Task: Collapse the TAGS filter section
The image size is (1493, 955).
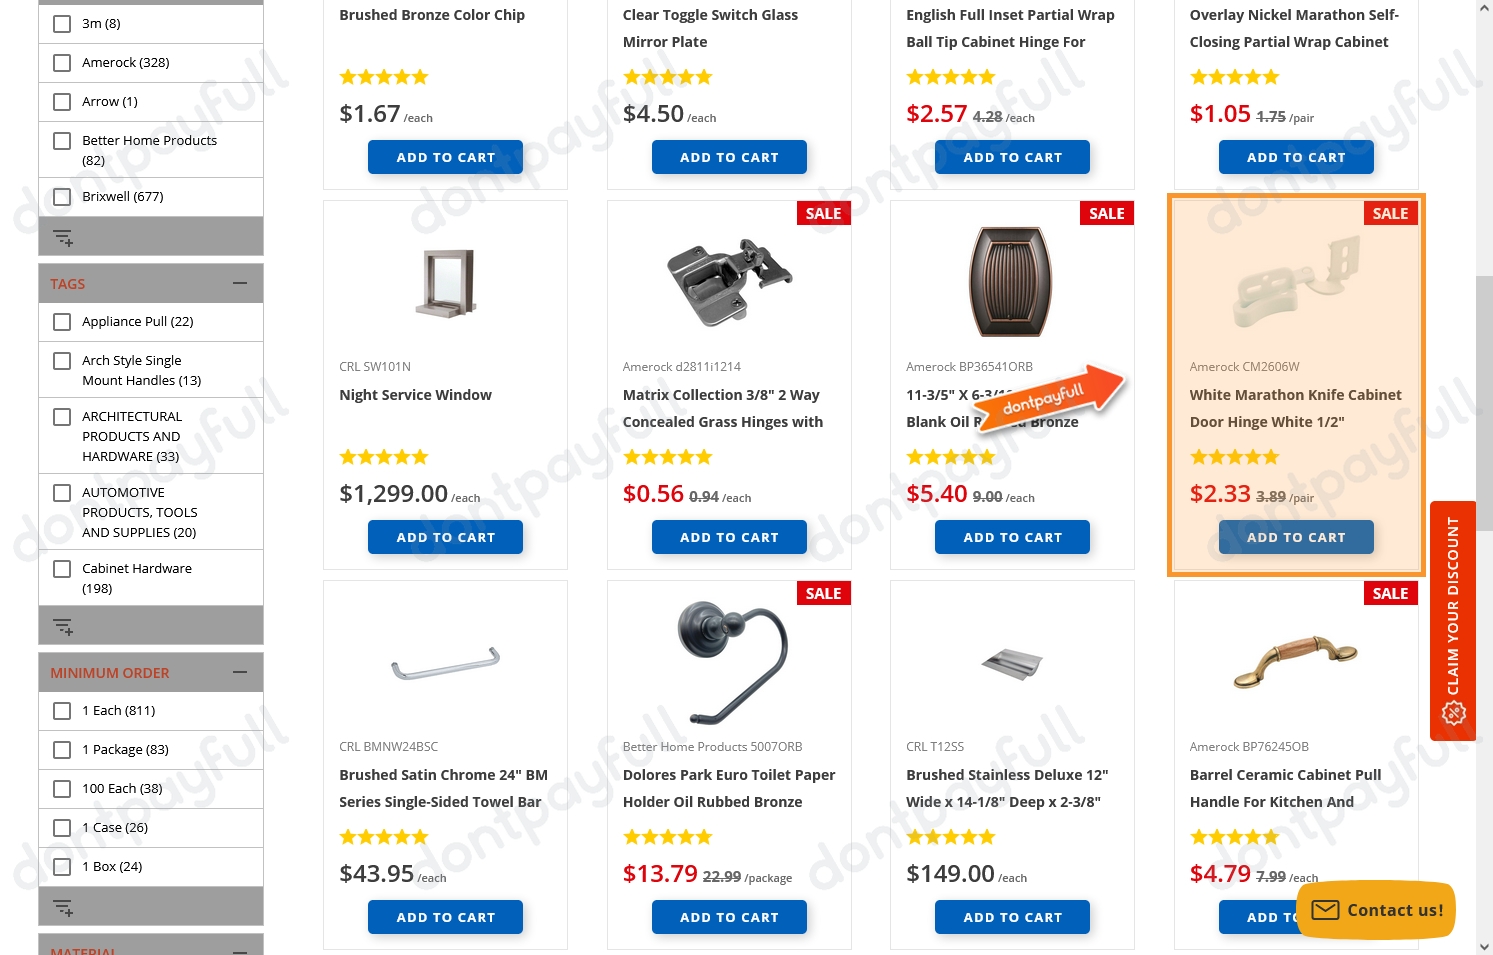Action: point(240,283)
